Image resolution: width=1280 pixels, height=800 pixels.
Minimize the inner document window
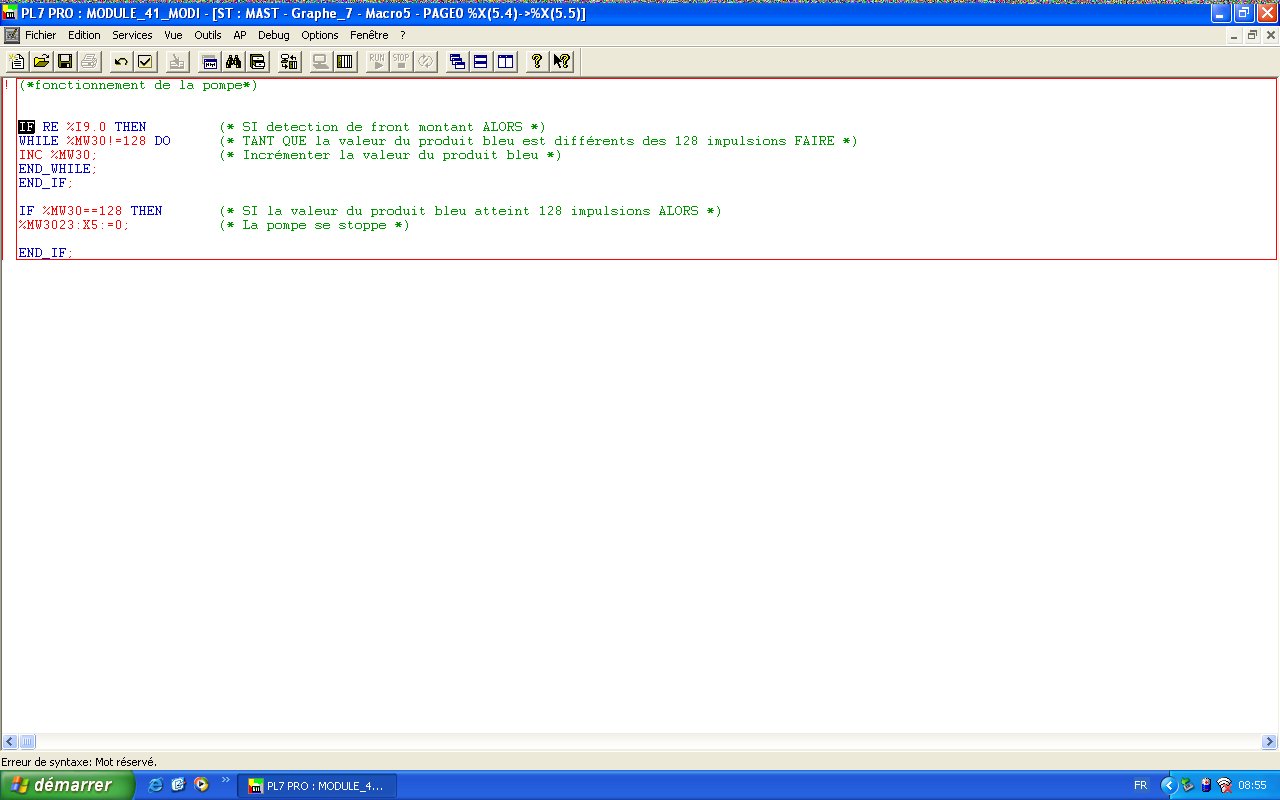[1233, 35]
